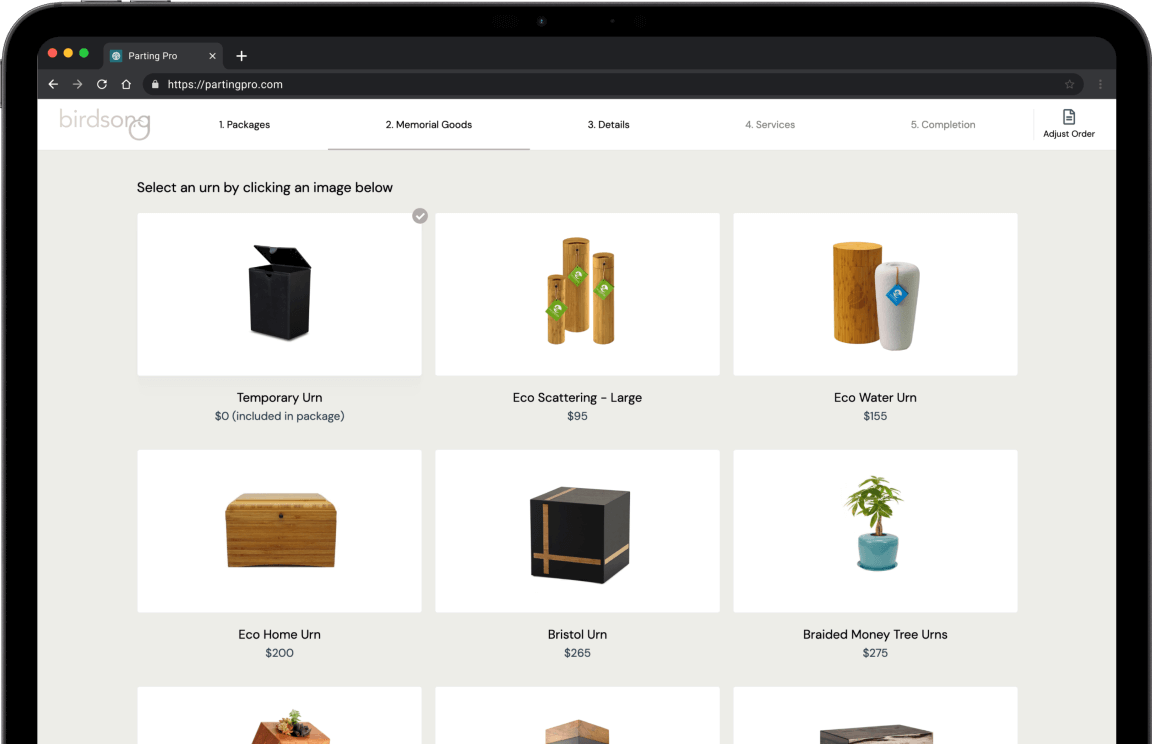Select the Parting Pro browser tab
Viewport: 1152px width, 744px height.
point(163,56)
